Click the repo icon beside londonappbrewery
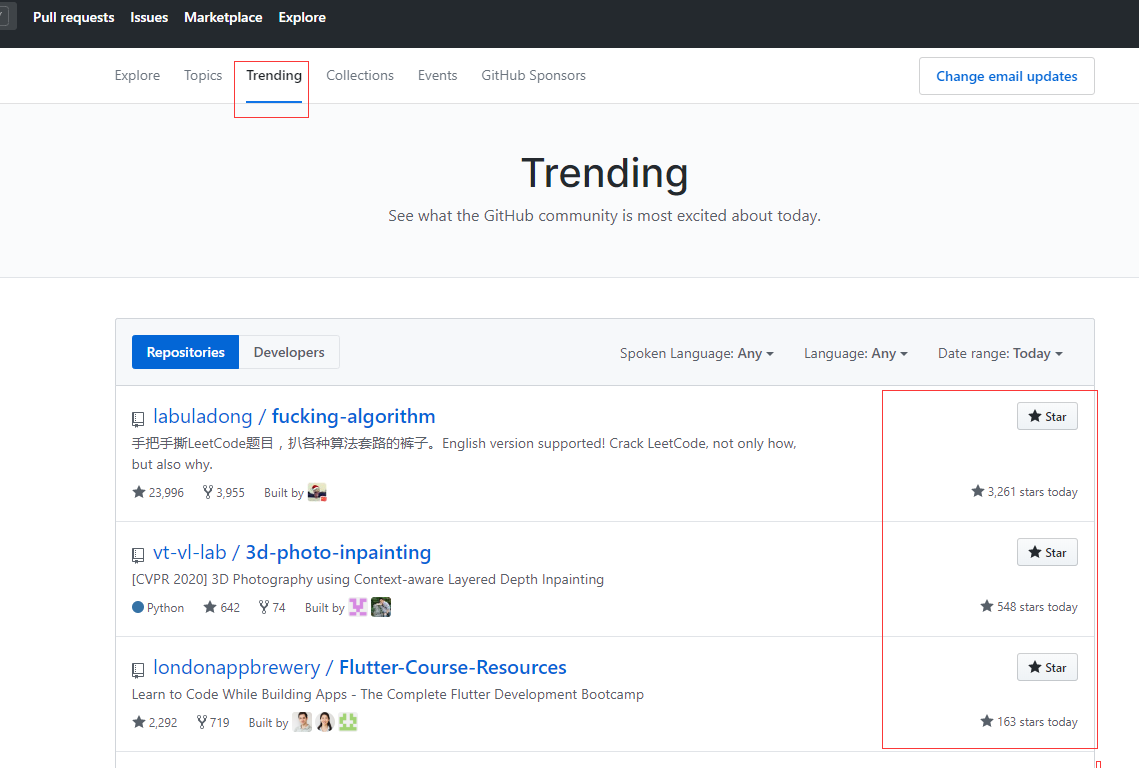Screen dimensions: 1139x768 pyautogui.click(x=138, y=669)
